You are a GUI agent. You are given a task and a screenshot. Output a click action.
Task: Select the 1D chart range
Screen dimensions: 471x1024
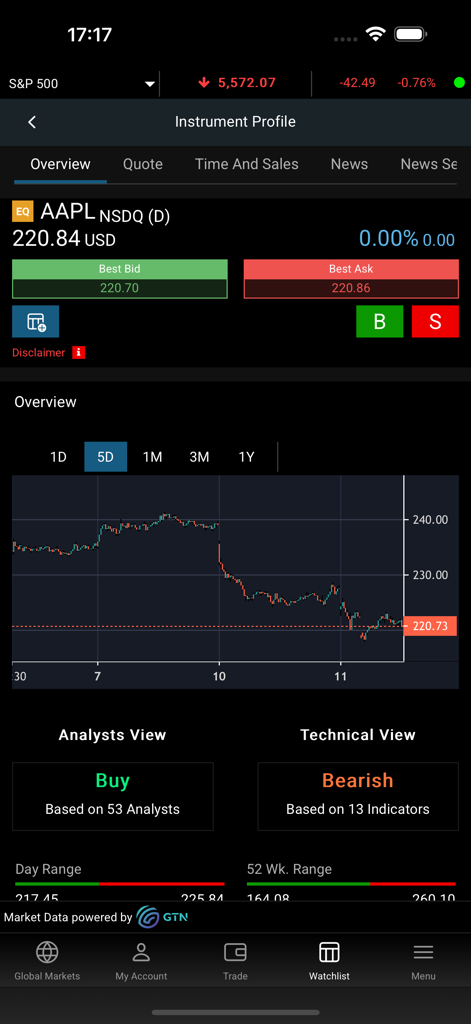(59, 457)
